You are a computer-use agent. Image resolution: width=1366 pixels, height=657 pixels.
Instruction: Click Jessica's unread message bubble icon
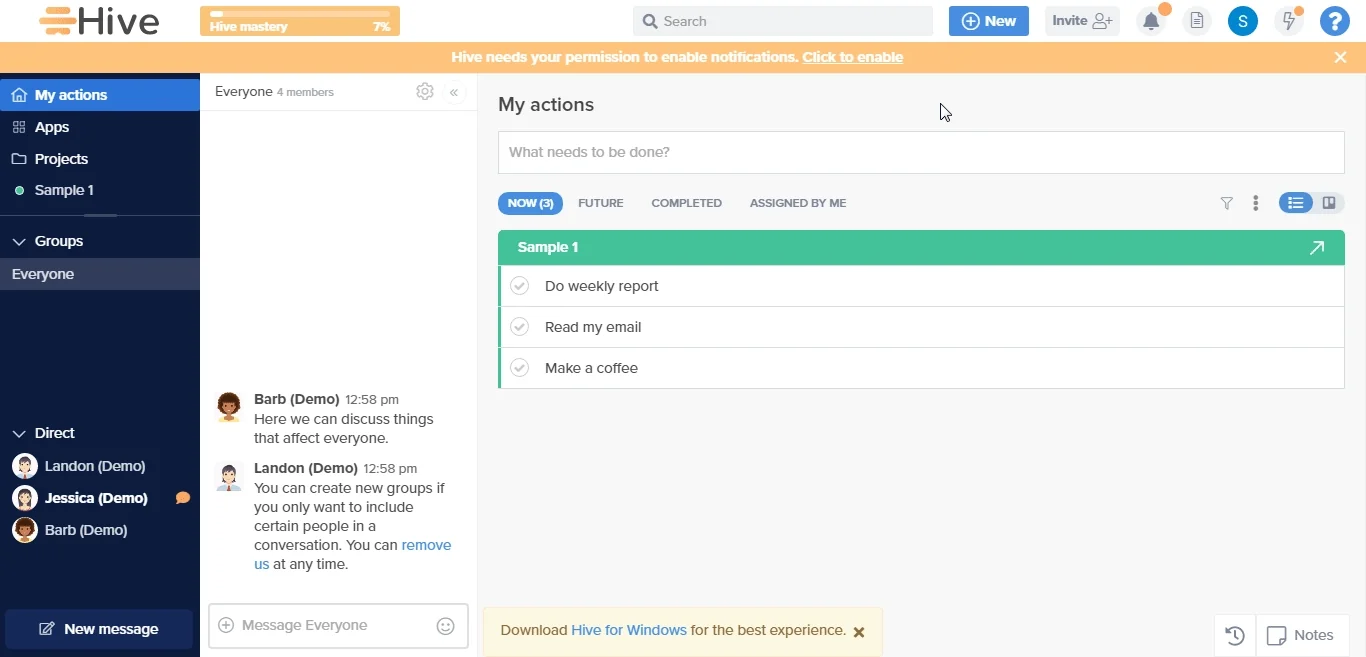click(183, 498)
